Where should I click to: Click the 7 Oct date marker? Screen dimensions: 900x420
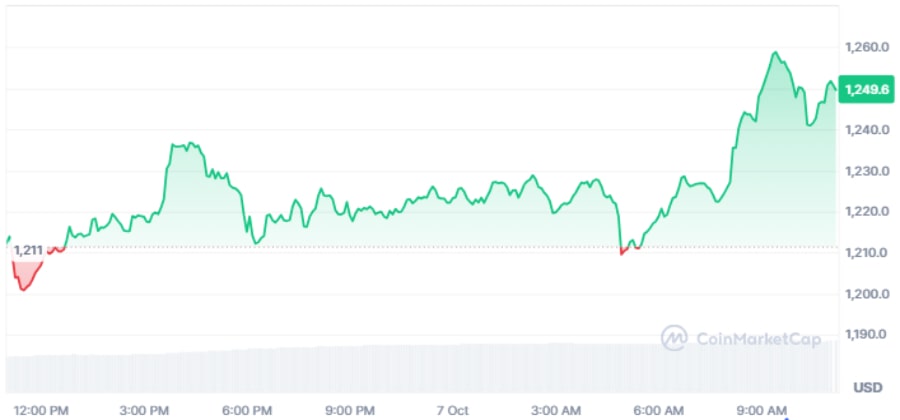tap(452, 410)
